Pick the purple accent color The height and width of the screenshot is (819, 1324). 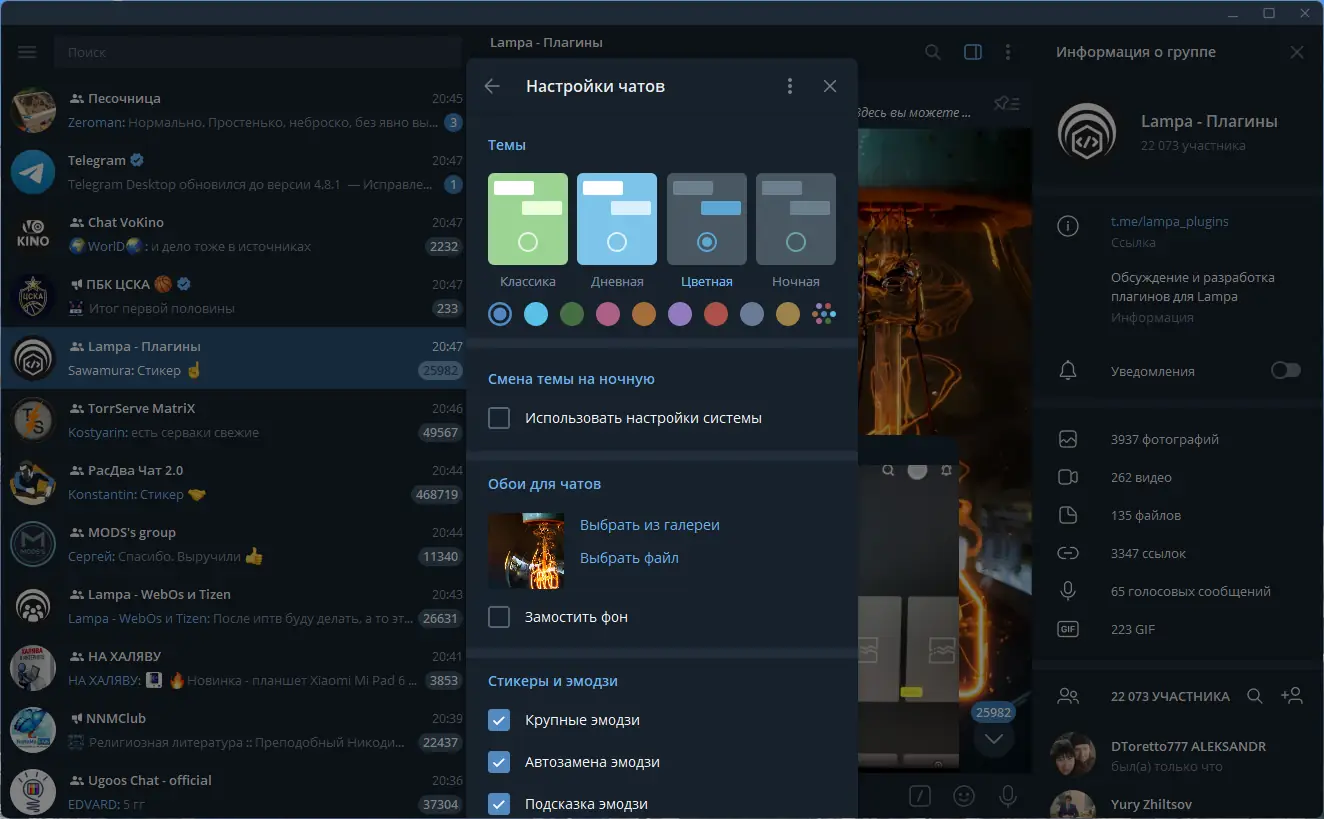[680, 314]
